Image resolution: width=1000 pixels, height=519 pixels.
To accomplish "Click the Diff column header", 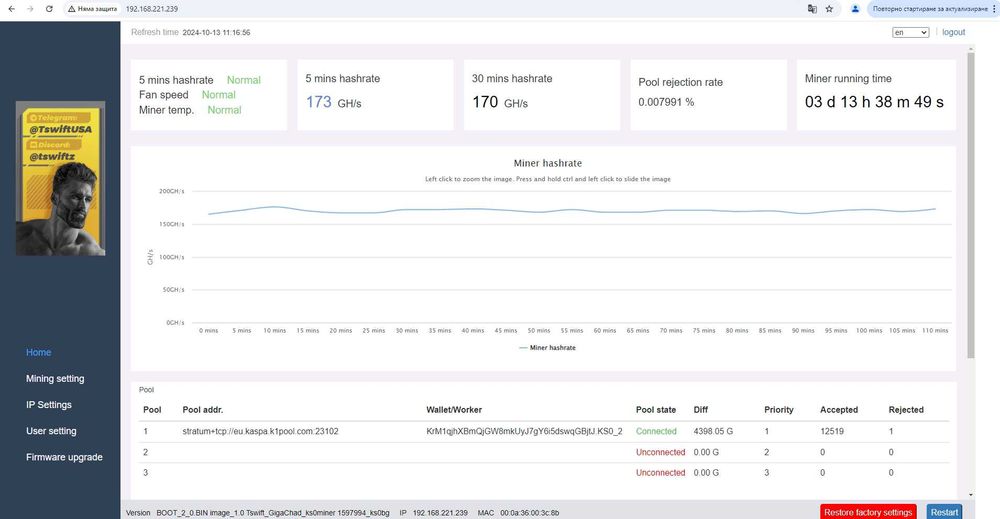I will pos(700,409).
